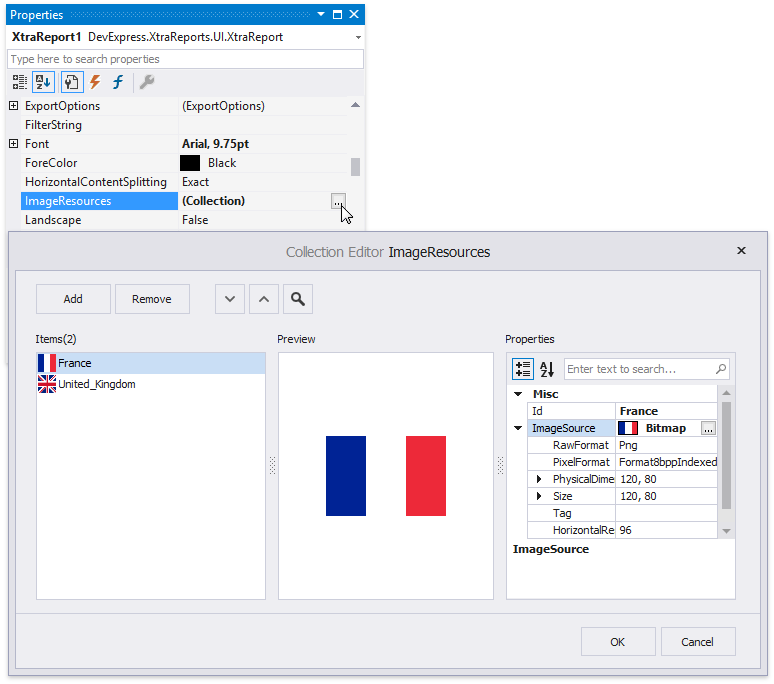774x684 pixels.
Task: Click the up arrow of the Properties panel scrollbar
Action: (355, 105)
